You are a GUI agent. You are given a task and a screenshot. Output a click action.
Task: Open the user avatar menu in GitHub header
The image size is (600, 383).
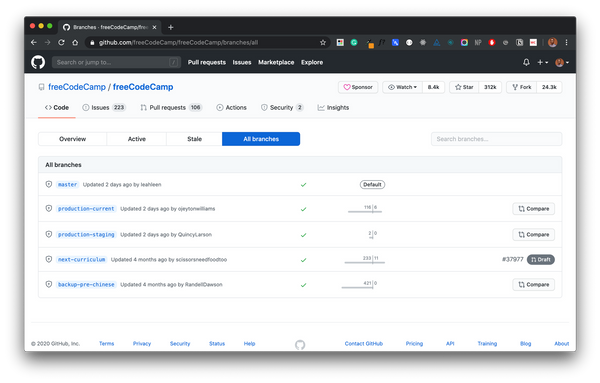562,62
